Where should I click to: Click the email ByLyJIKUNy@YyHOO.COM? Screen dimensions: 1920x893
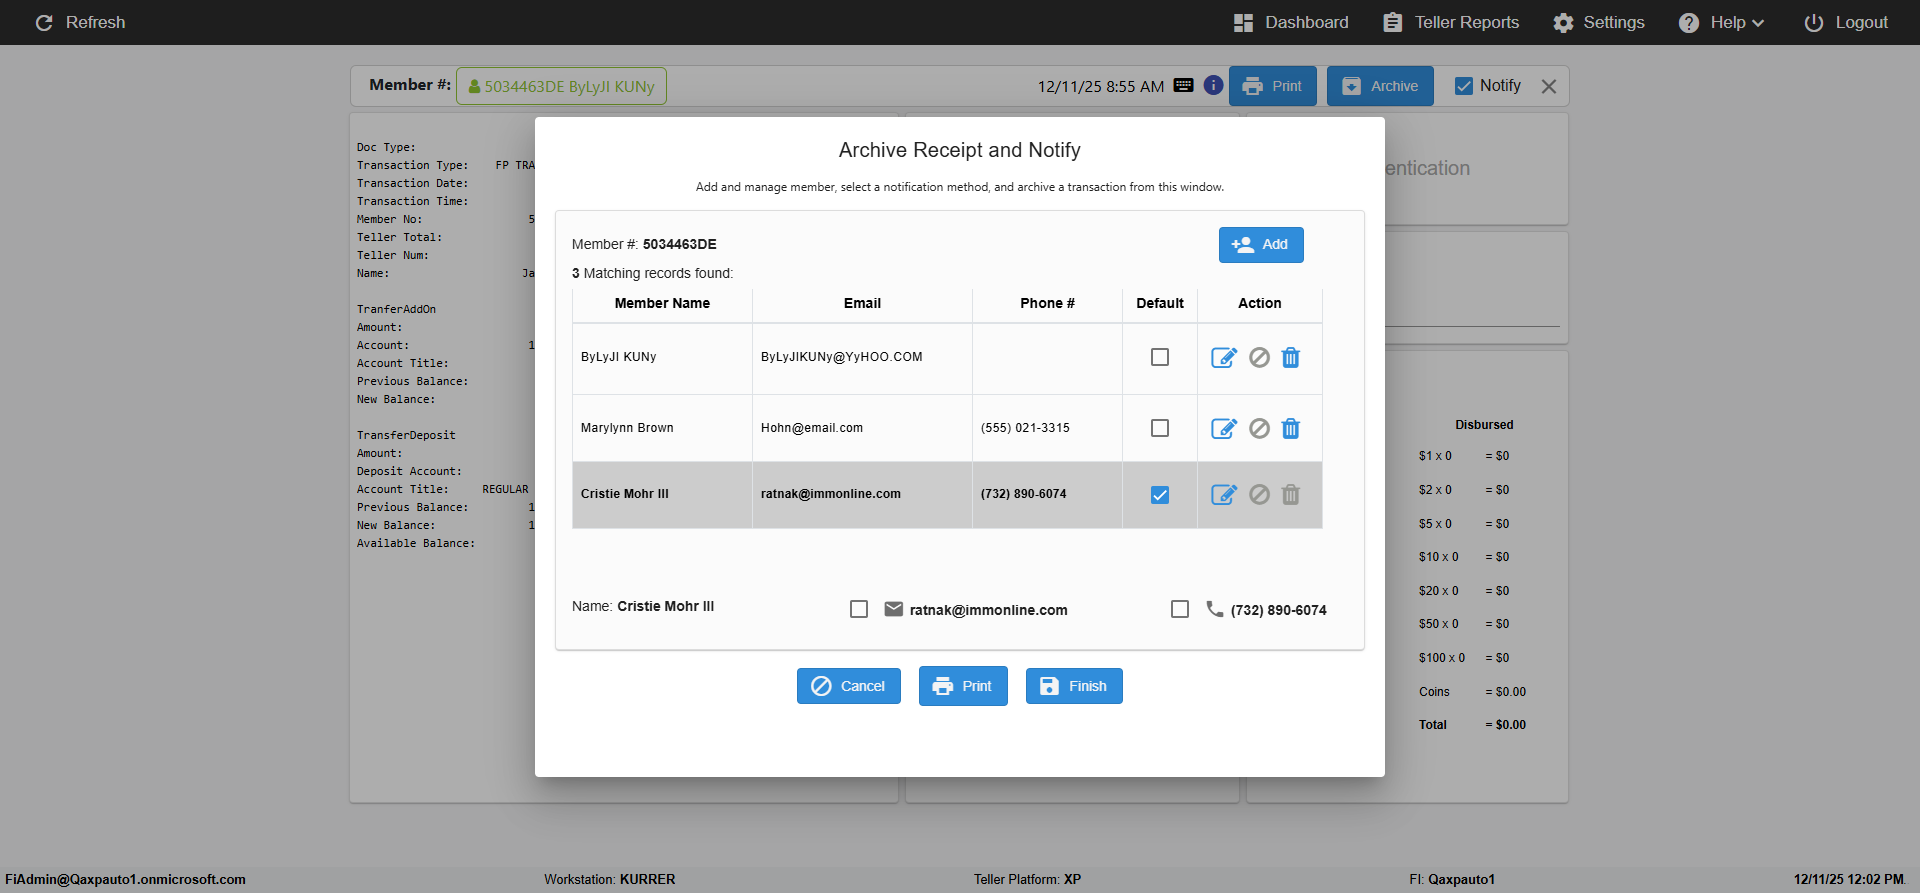pyautogui.click(x=842, y=357)
